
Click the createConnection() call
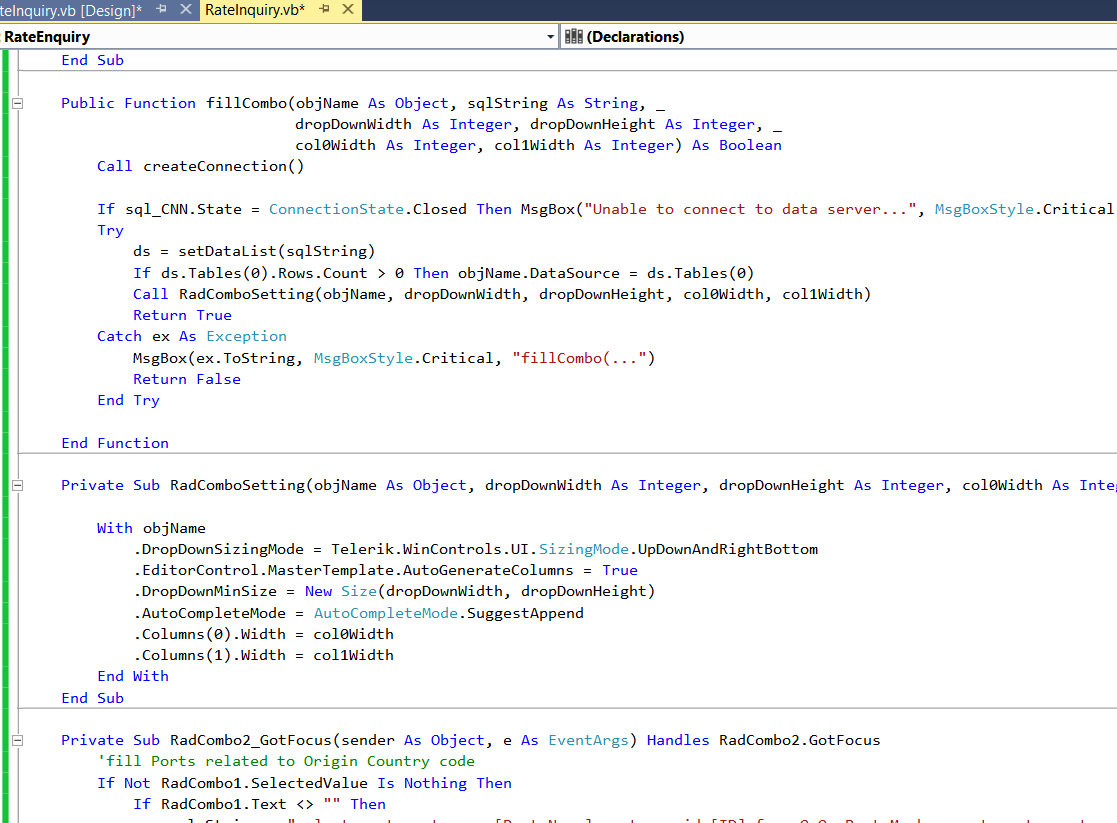click(x=224, y=166)
